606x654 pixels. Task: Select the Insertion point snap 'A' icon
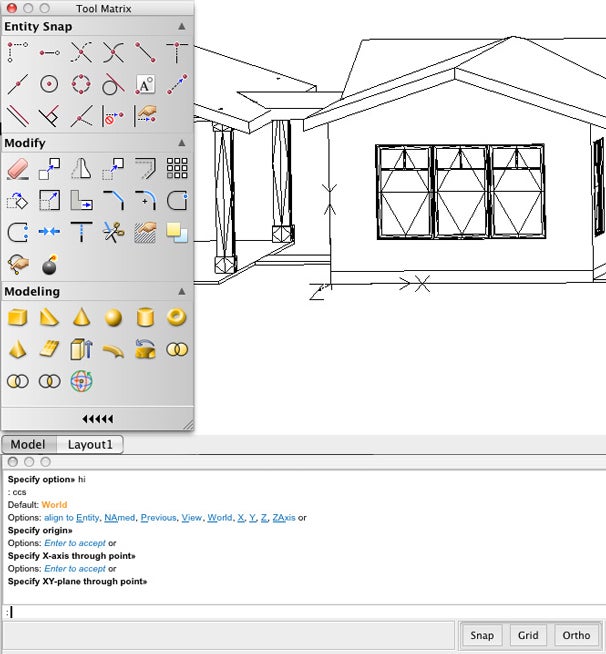tap(145, 84)
